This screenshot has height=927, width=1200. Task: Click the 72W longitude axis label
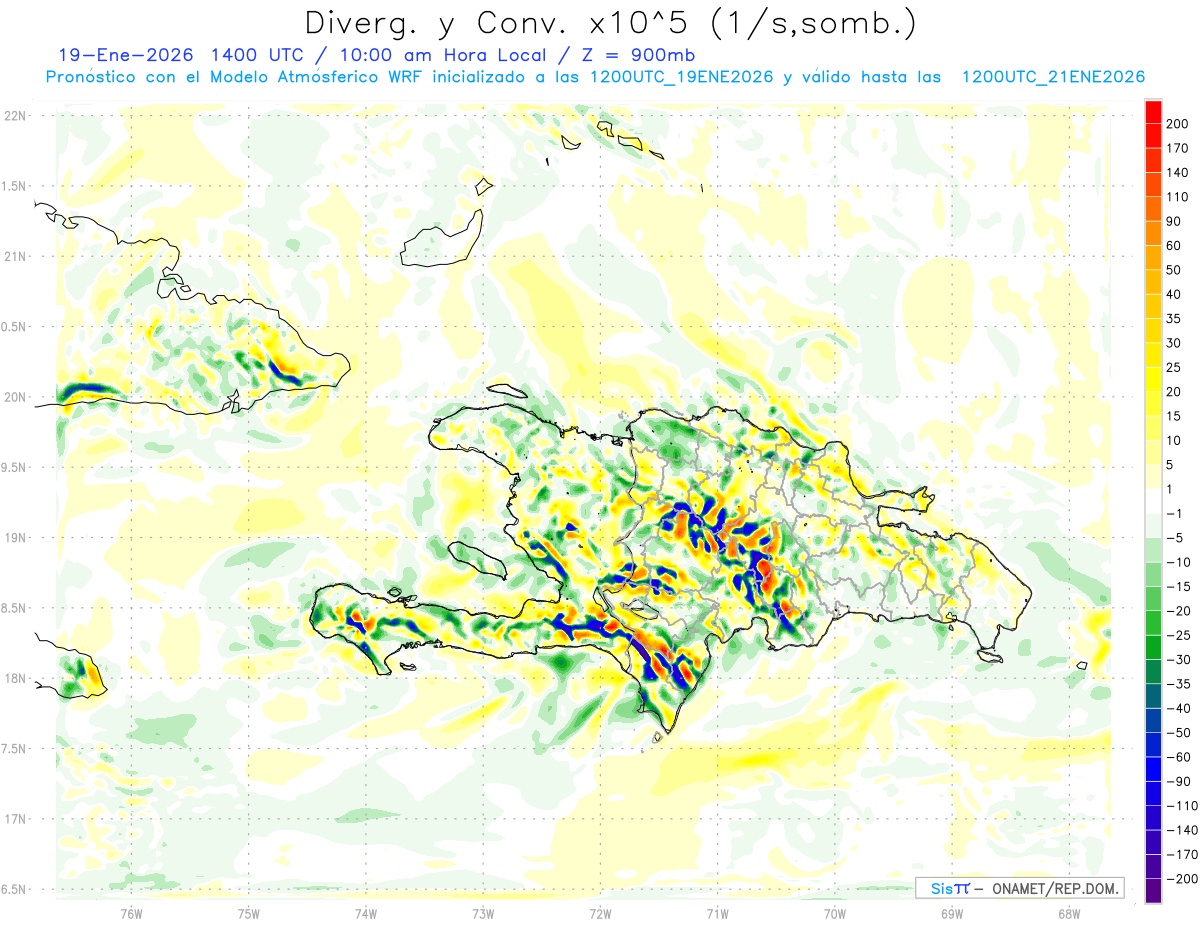click(x=600, y=912)
